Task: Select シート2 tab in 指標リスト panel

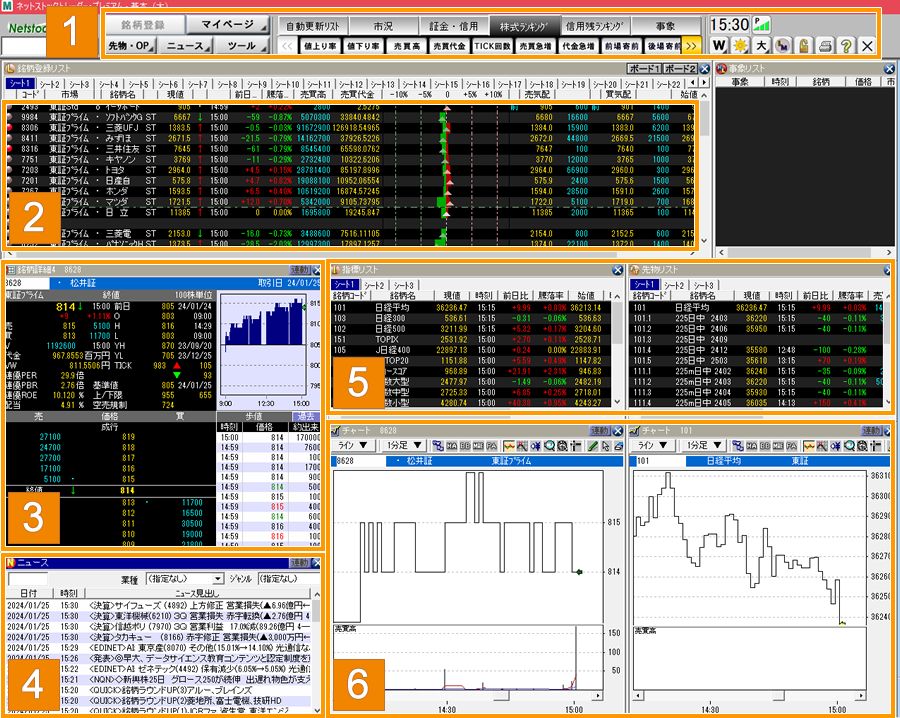Action: pyautogui.click(x=376, y=285)
